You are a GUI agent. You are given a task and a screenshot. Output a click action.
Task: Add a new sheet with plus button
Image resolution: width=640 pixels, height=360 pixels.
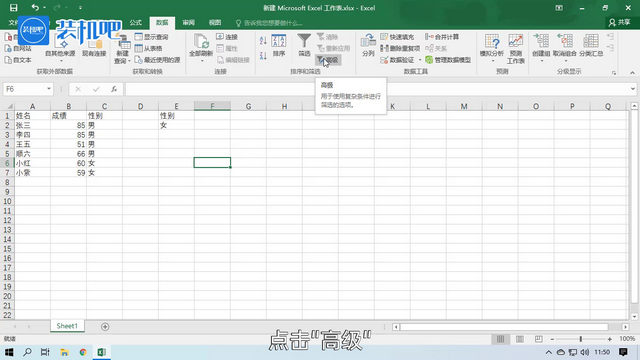[105, 327]
